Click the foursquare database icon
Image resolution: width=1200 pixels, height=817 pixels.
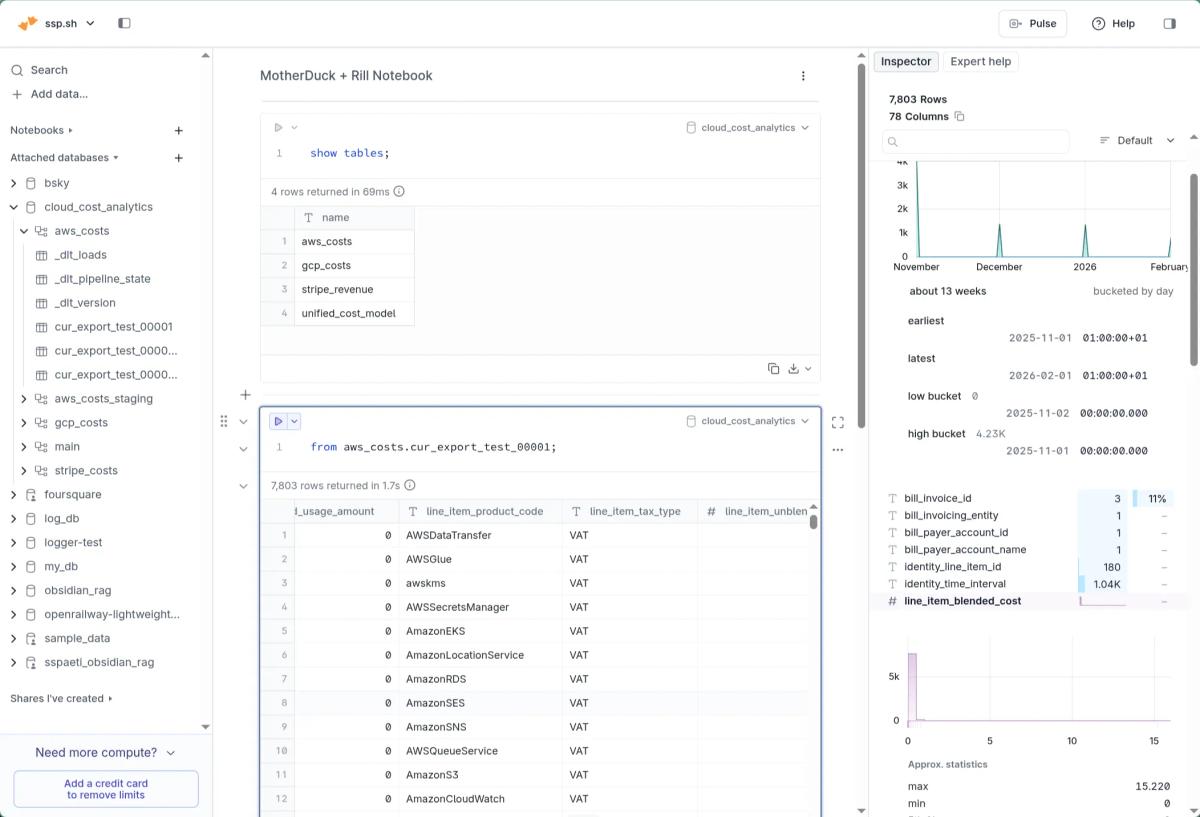pos(31,495)
